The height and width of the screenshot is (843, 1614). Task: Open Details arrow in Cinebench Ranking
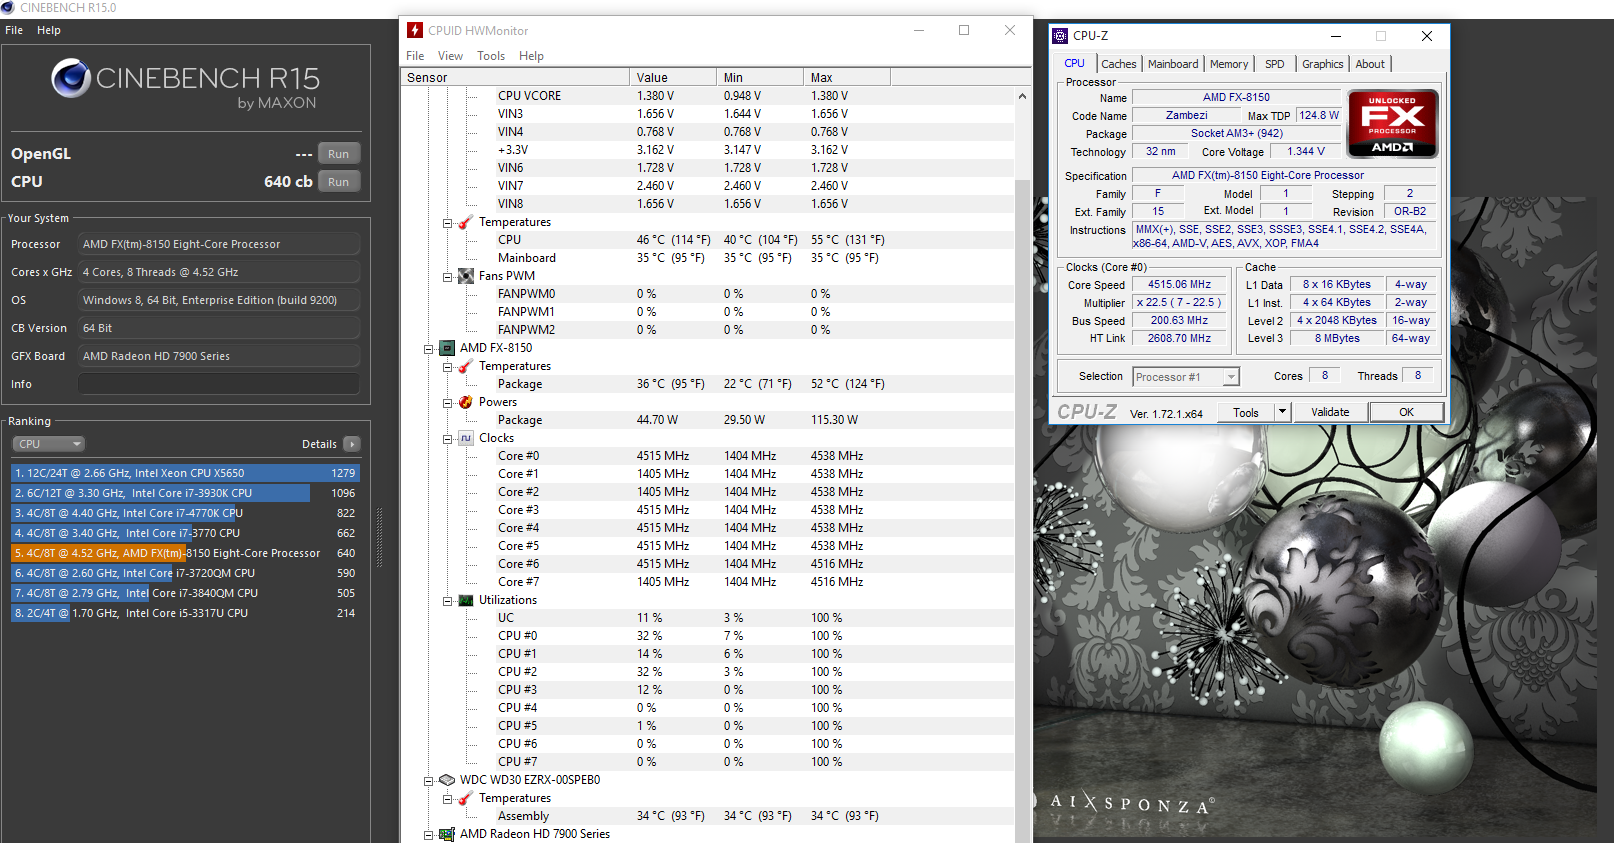[351, 444]
